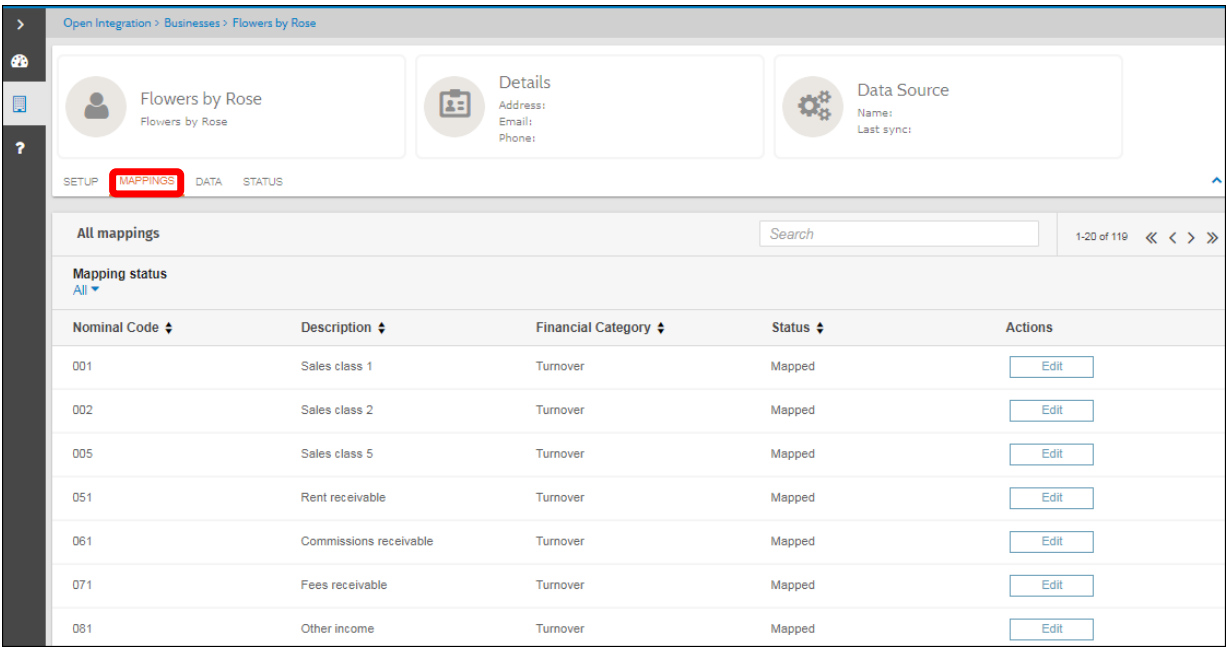Open the help question mark icon
1226x647 pixels.
pyautogui.click(x=22, y=148)
